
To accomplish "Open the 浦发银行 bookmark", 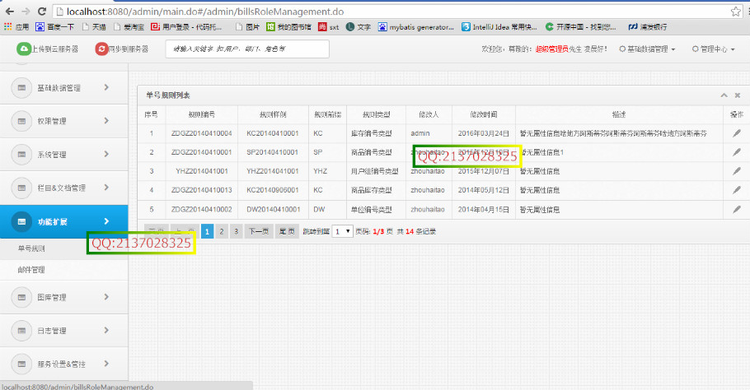I will (x=648, y=27).
